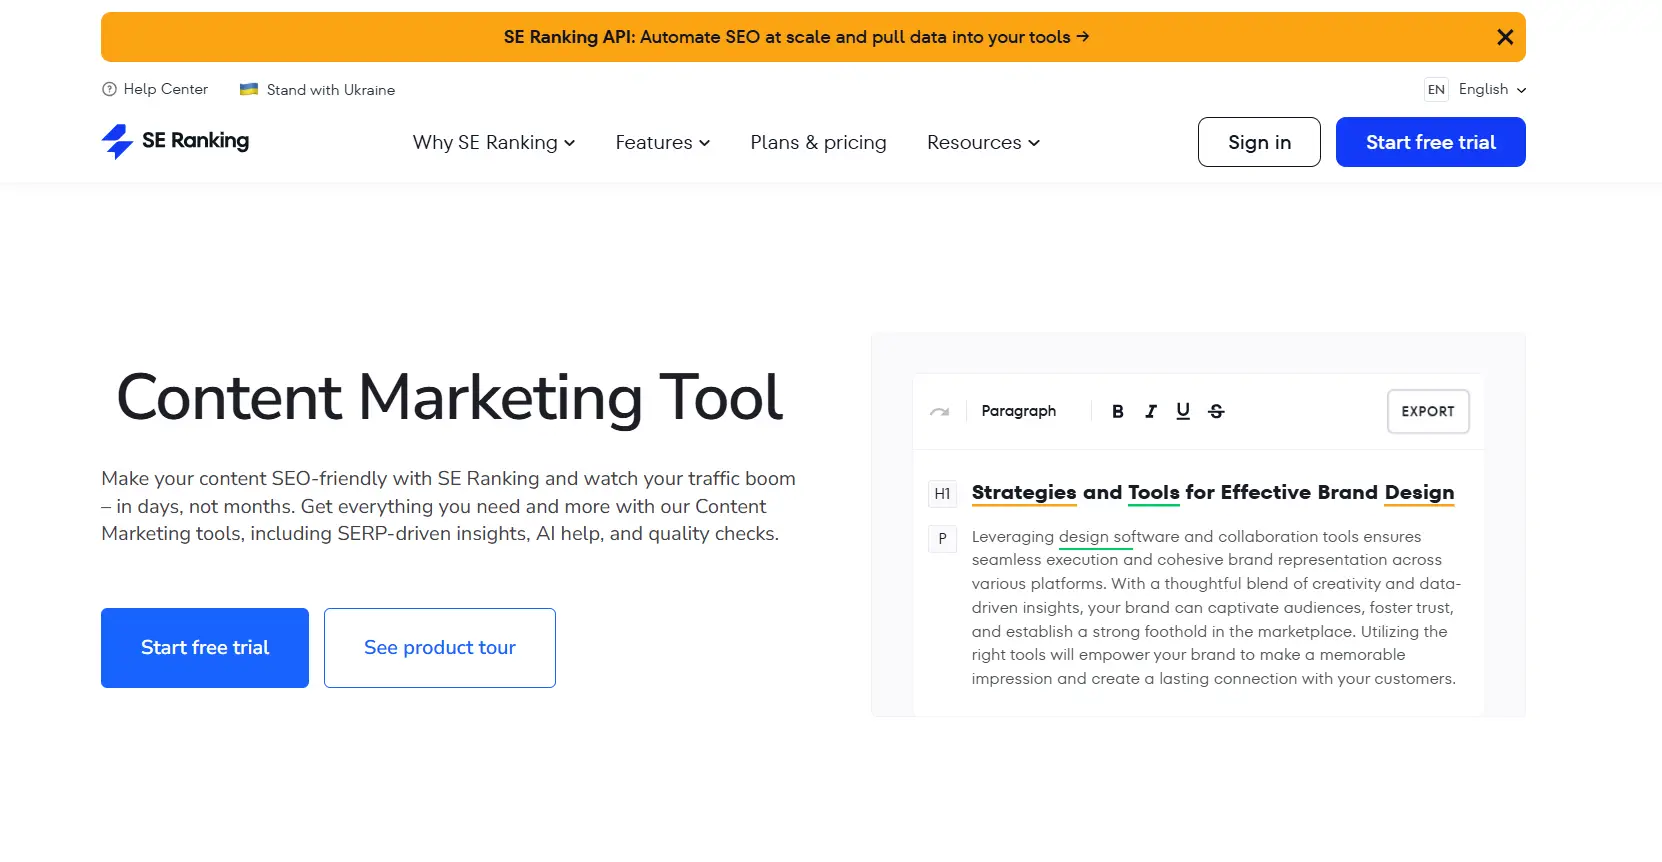Select the H1 heading block marker
Image resolution: width=1662 pixels, height=862 pixels.
(942, 493)
